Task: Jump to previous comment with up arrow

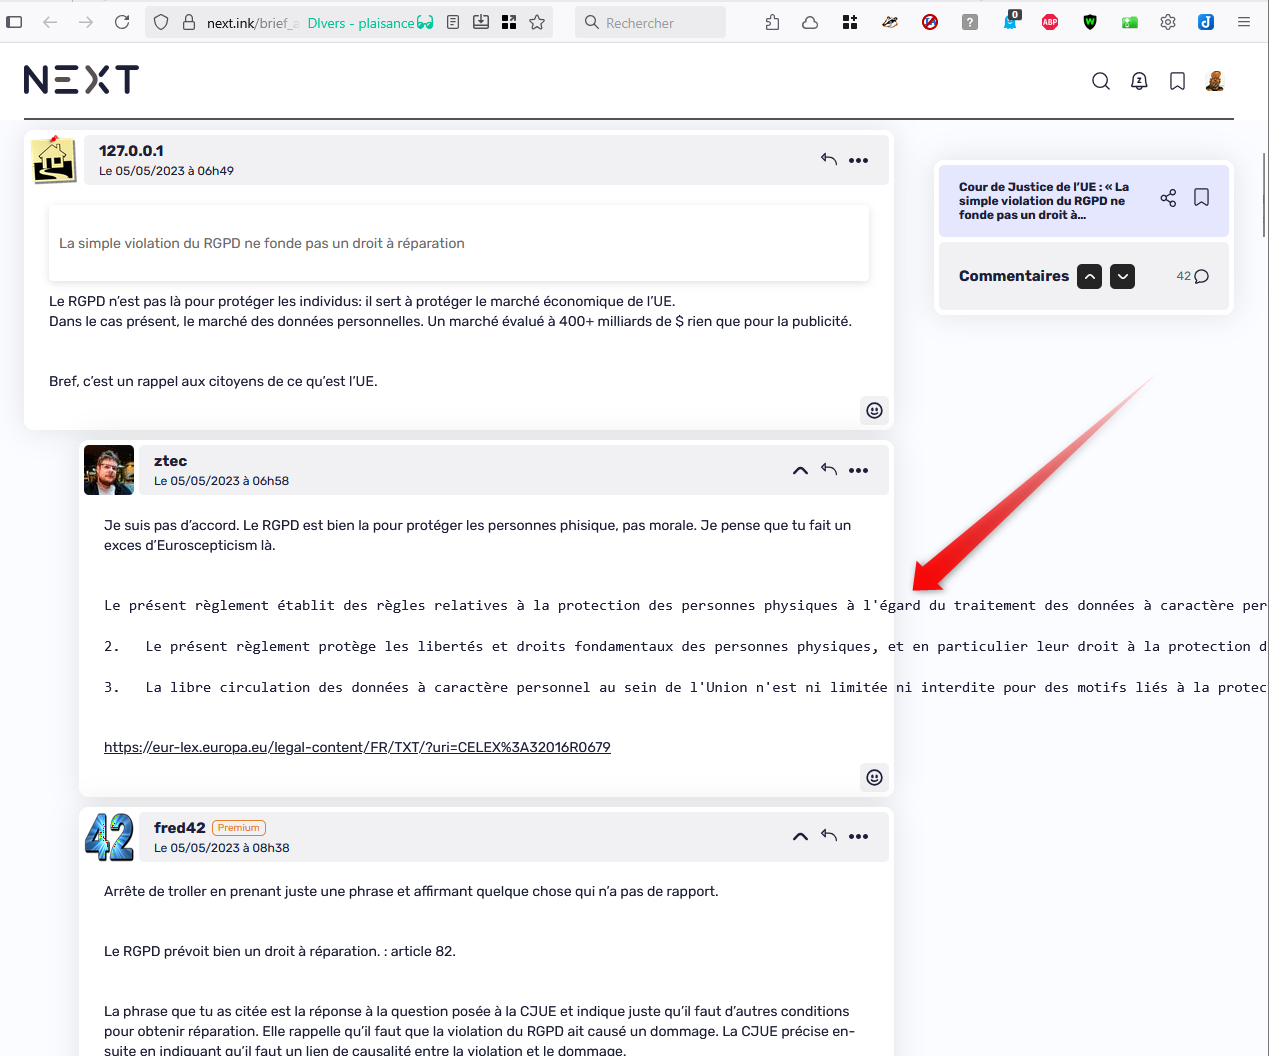Action: (x=1089, y=276)
